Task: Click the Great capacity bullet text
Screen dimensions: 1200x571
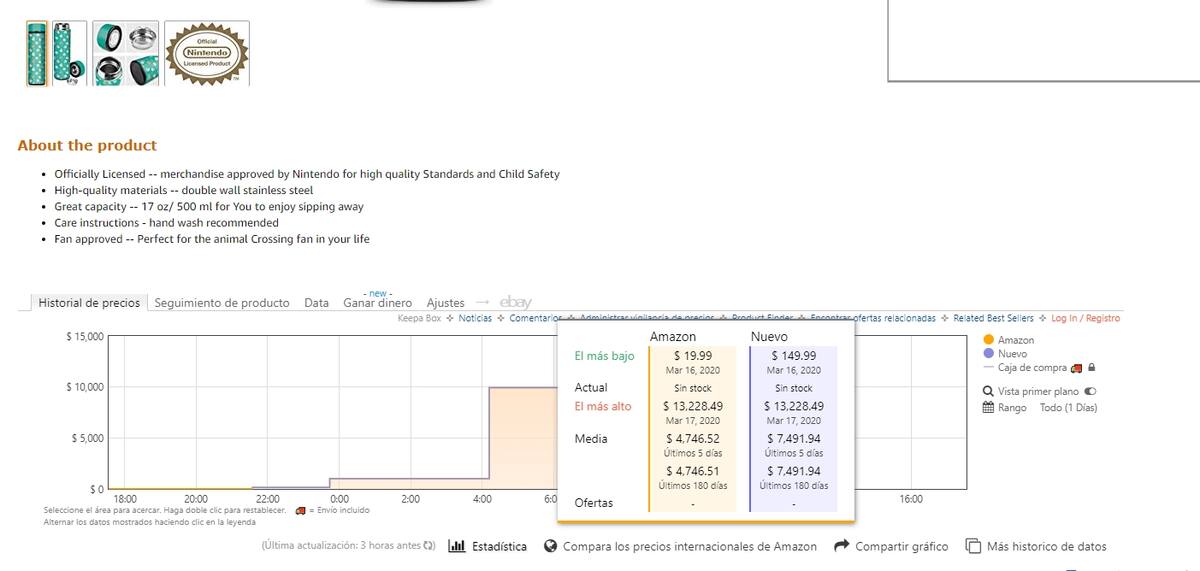Action: click(209, 207)
